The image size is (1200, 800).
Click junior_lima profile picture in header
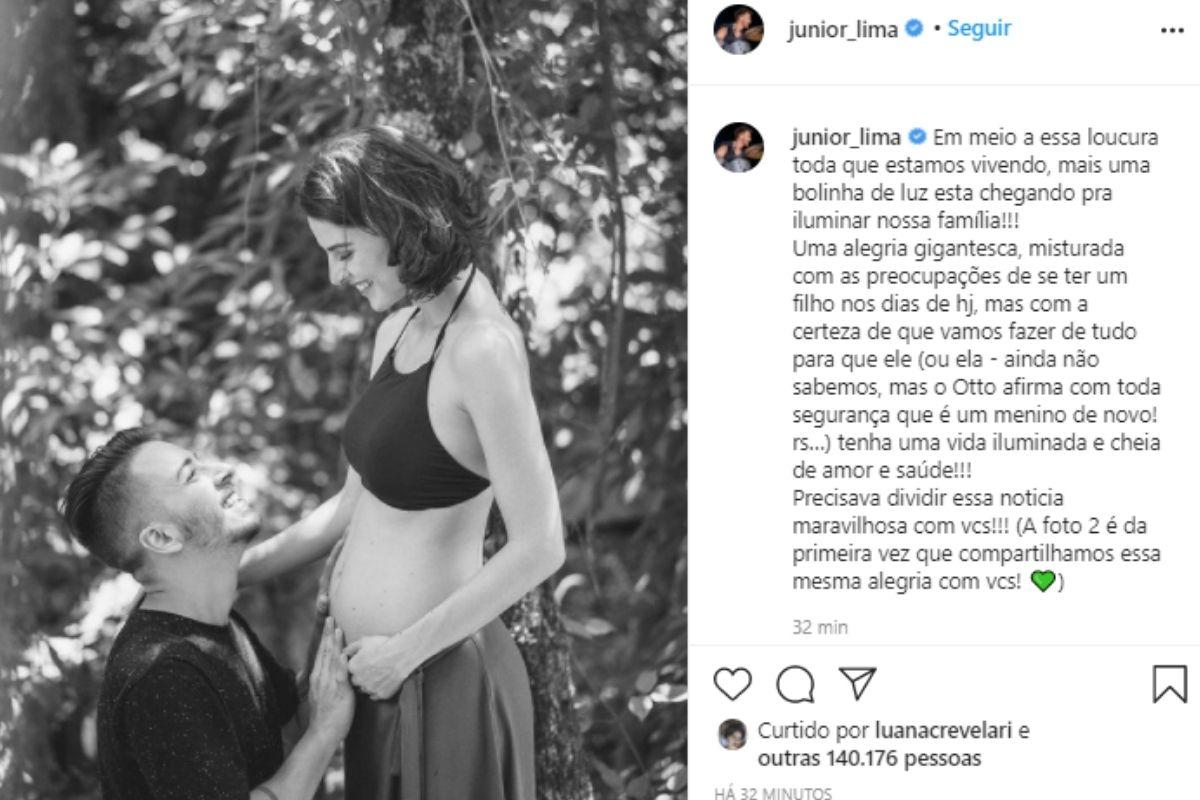pyautogui.click(x=738, y=29)
